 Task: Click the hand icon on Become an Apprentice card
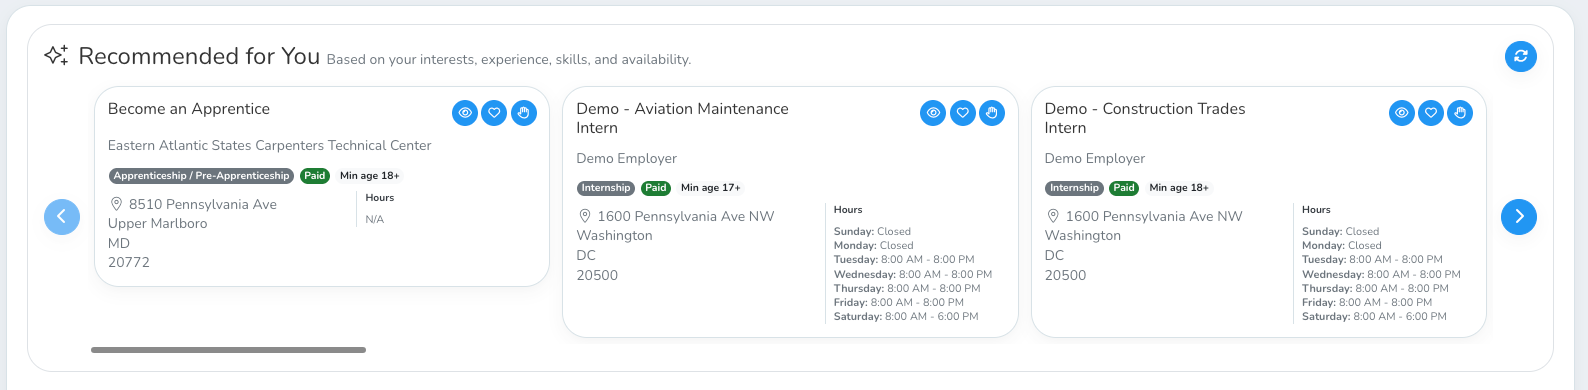tap(524, 113)
